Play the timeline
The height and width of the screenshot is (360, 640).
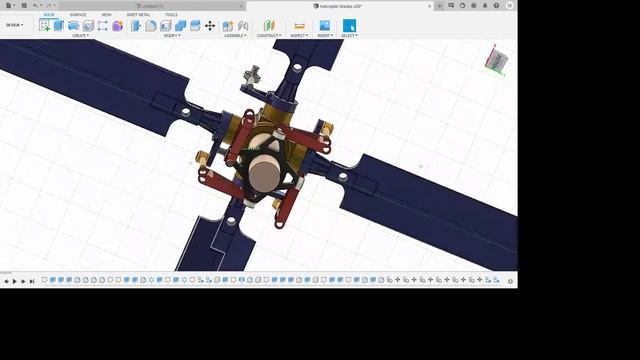click(x=15, y=281)
